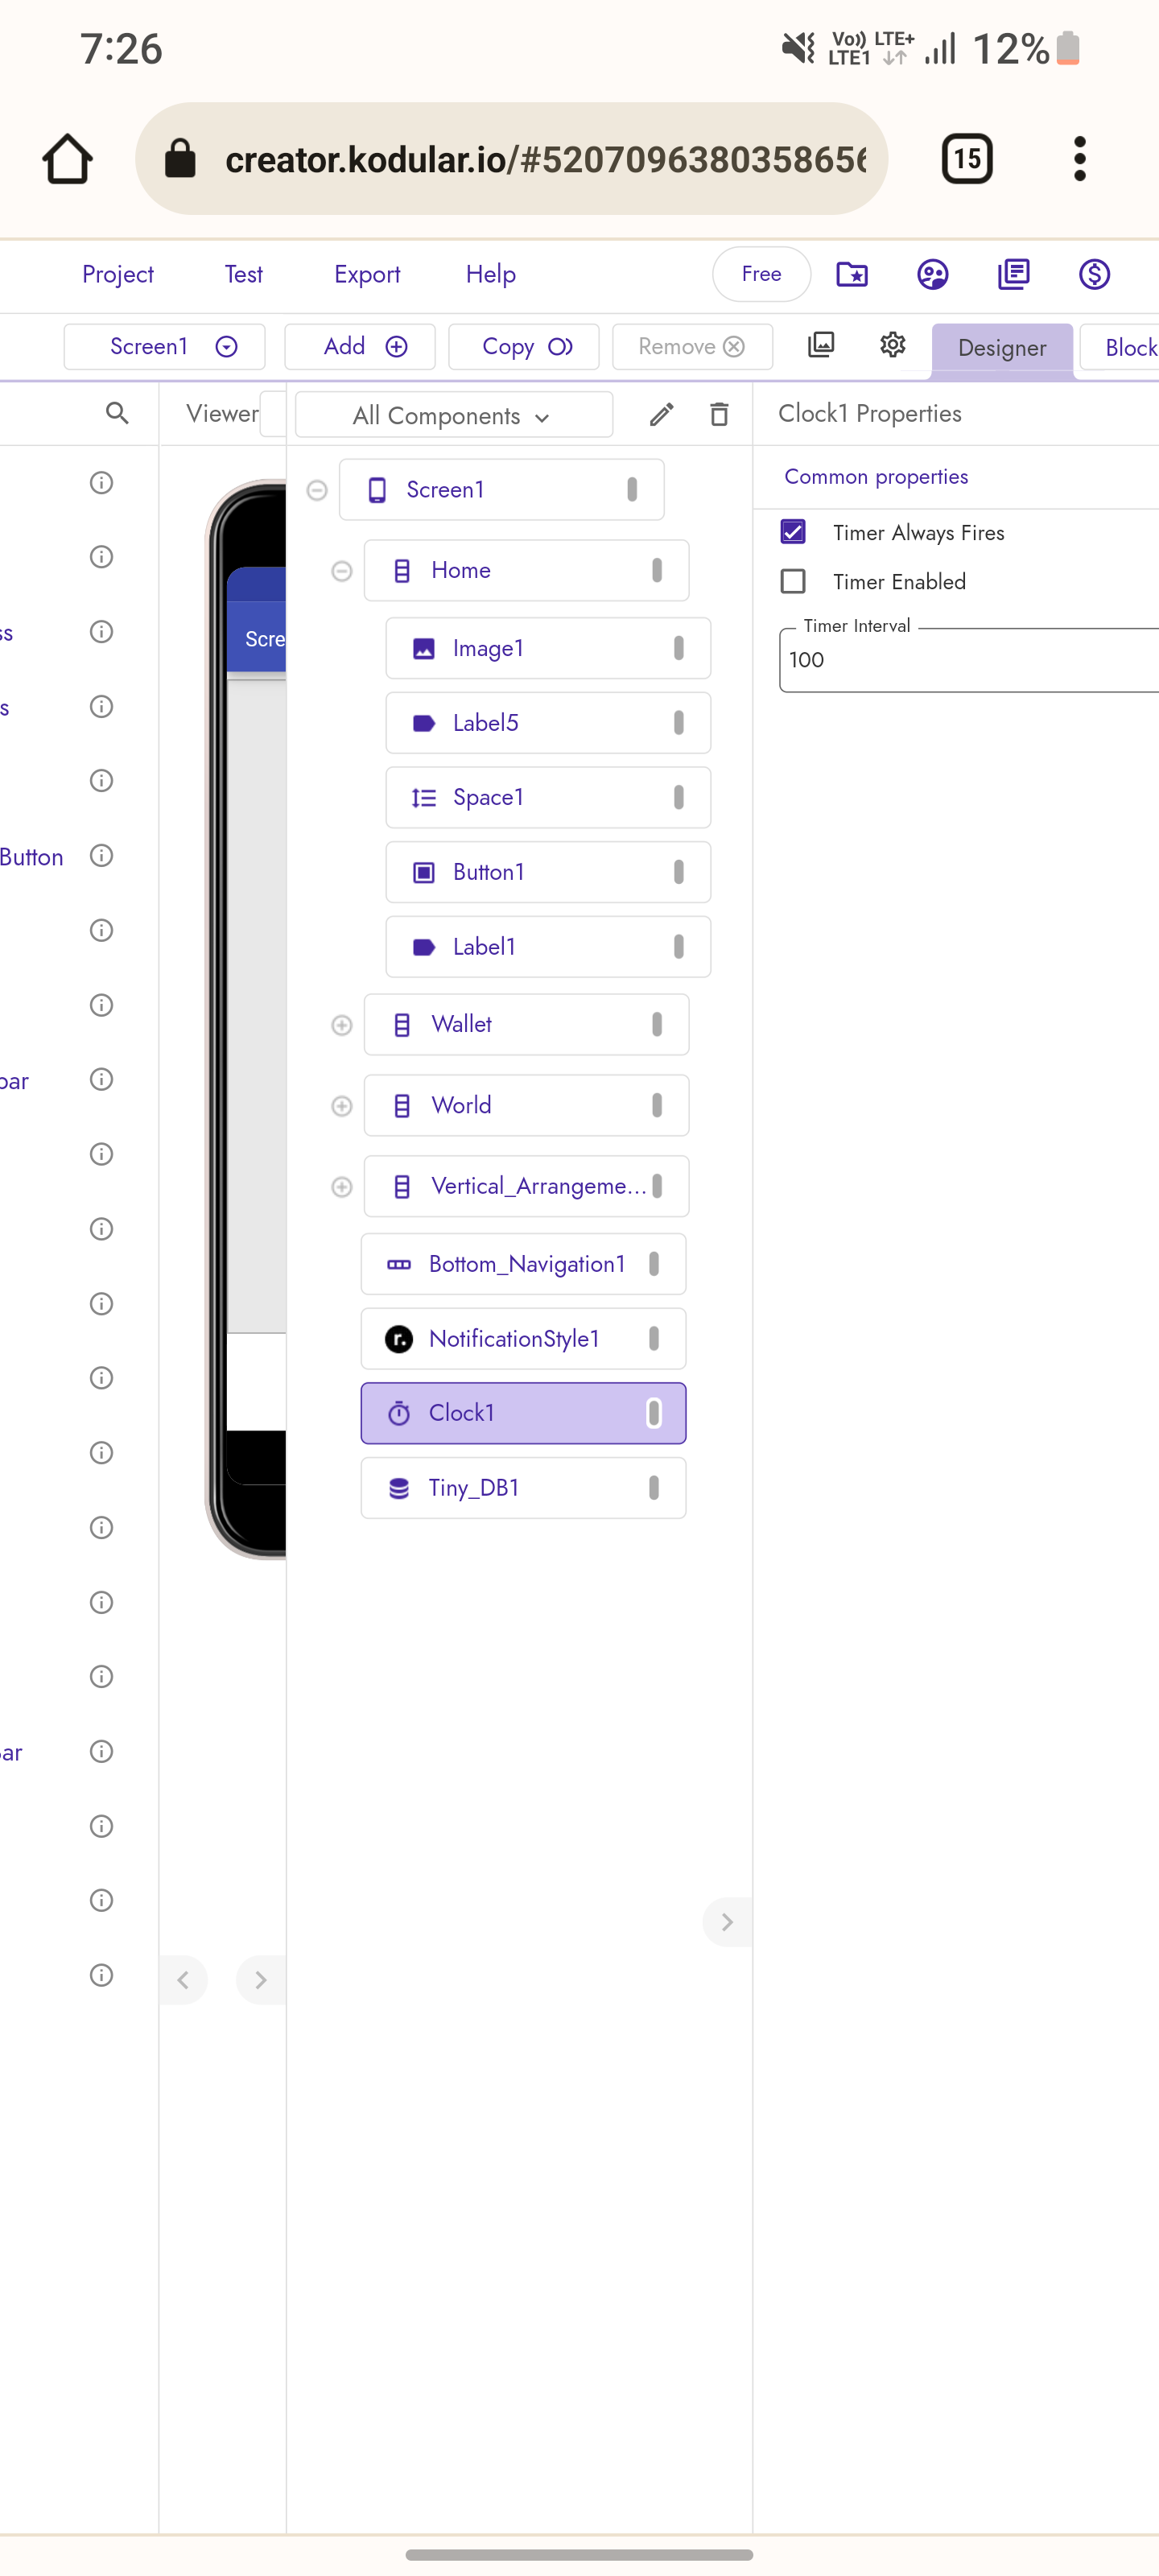
Task: Open the All Components dropdown
Action: point(452,414)
